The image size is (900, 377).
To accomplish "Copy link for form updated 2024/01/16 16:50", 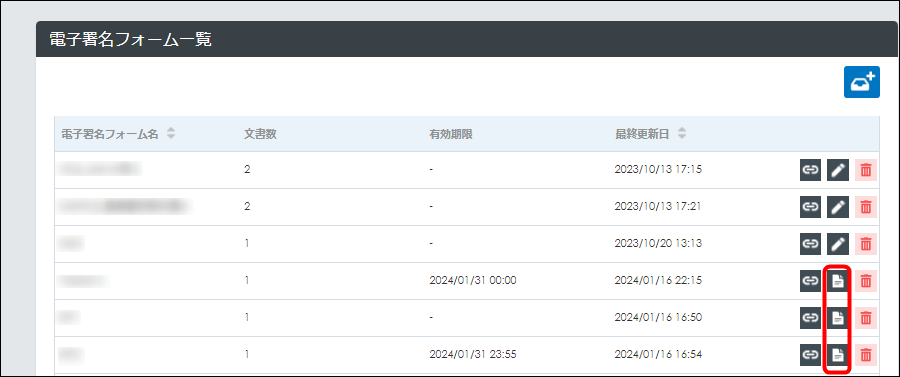I will coord(810,317).
